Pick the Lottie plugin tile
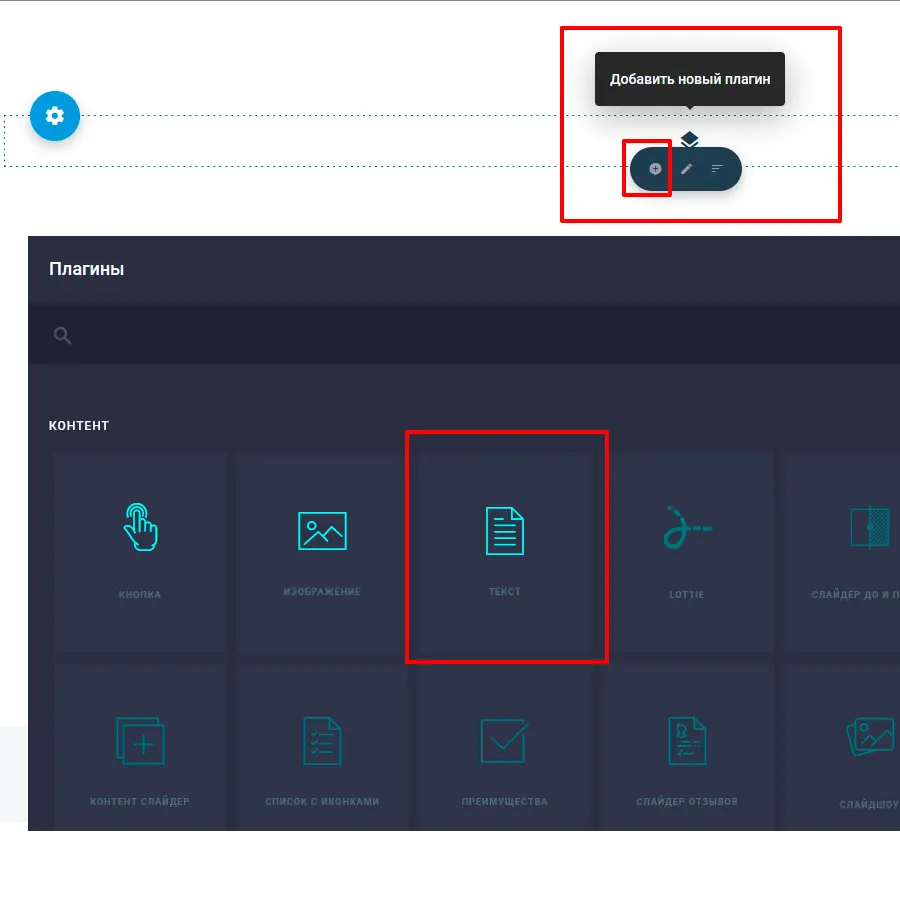The height and width of the screenshot is (900, 900). tap(687, 552)
